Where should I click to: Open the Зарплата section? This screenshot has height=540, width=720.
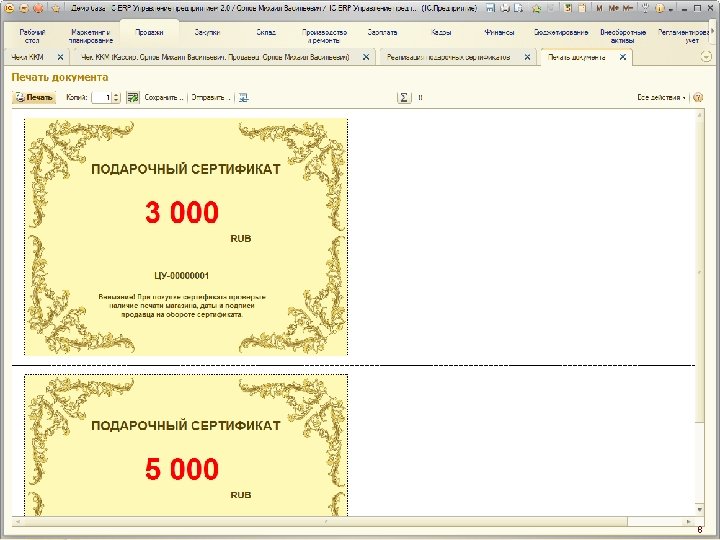tap(382, 33)
